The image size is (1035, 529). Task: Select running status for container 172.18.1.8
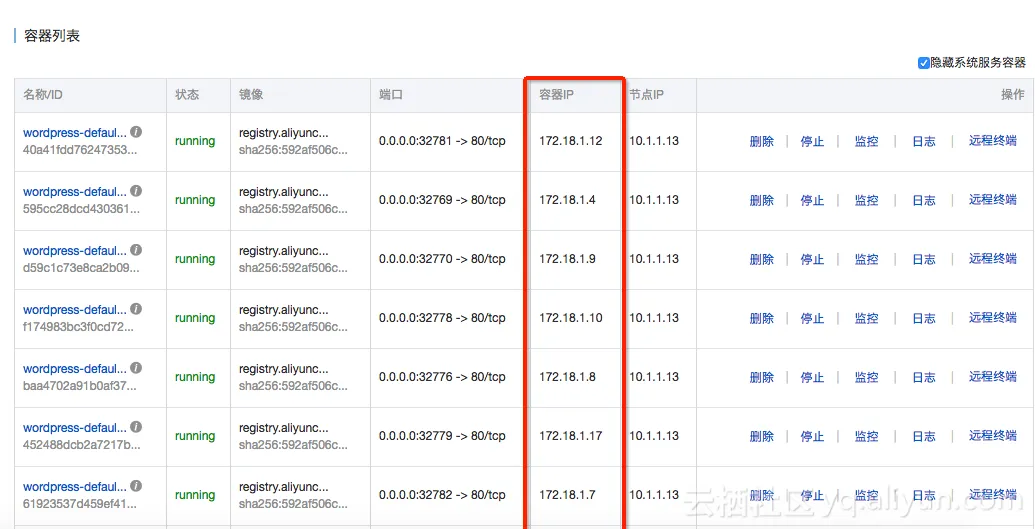(x=195, y=377)
